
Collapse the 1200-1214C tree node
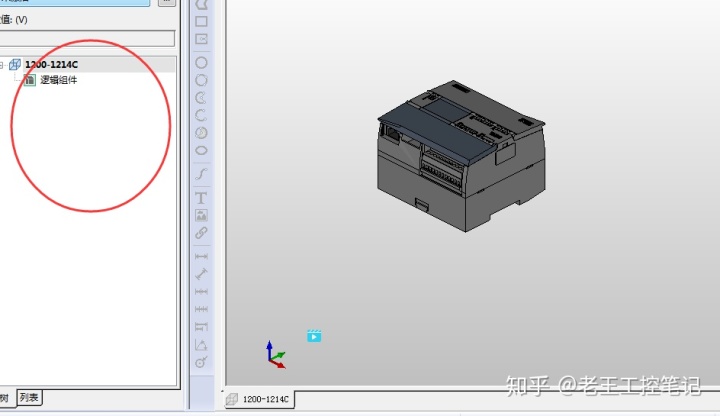[2, 65]
